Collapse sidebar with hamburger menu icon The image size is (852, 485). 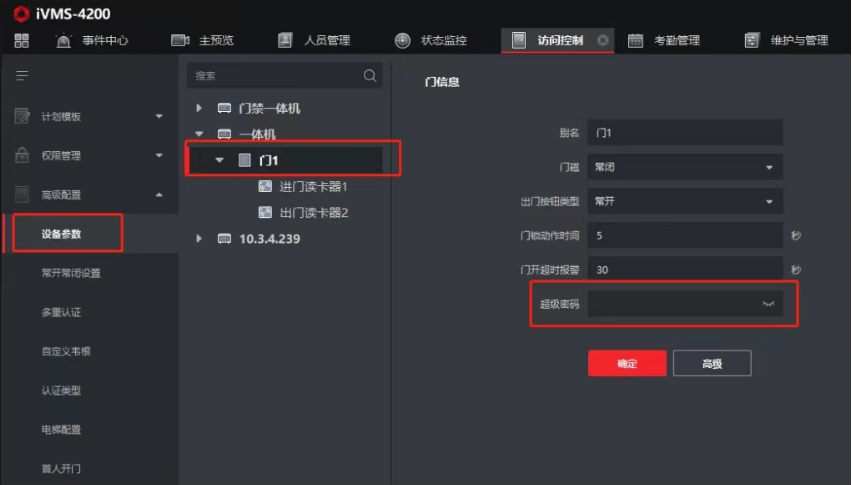[22, 75]
